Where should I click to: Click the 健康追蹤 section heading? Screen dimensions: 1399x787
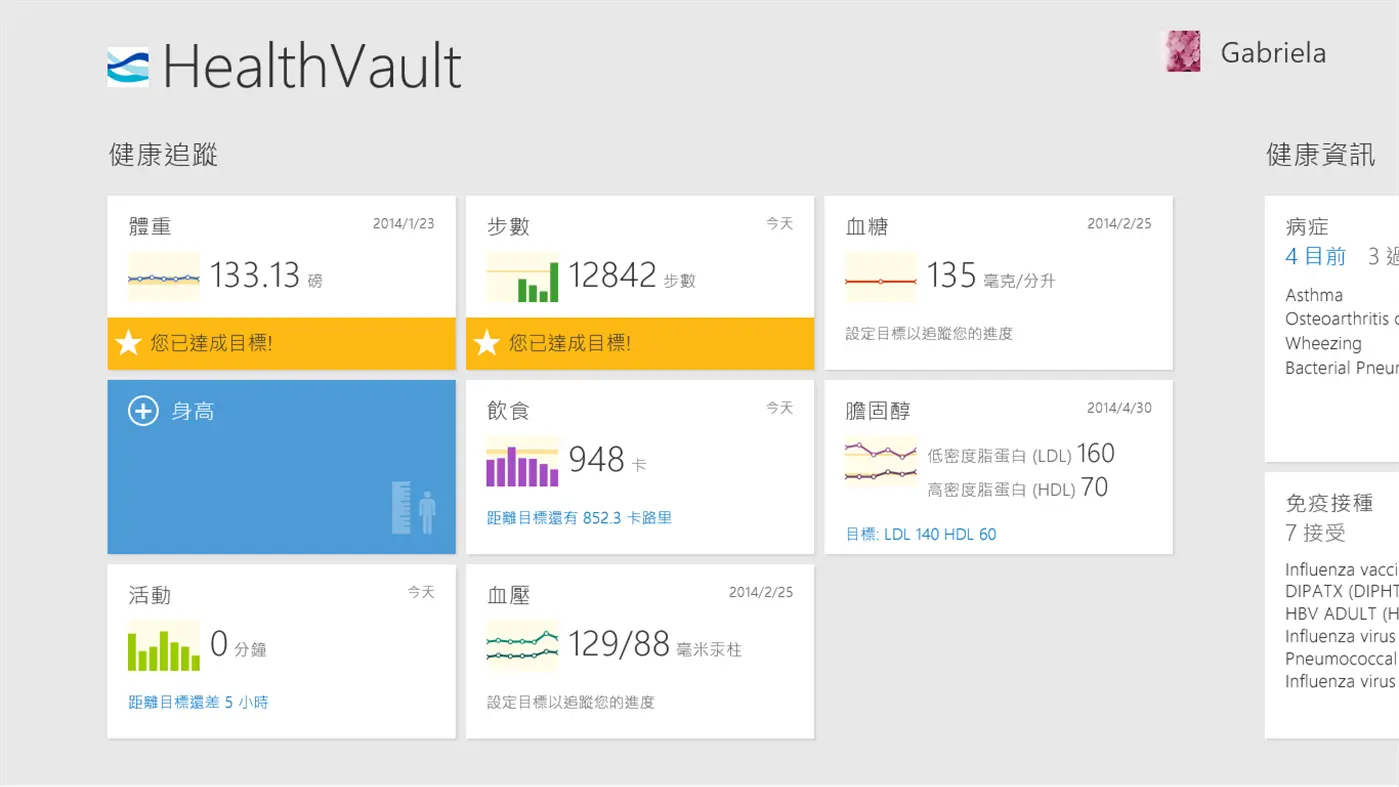click(164, 155)
